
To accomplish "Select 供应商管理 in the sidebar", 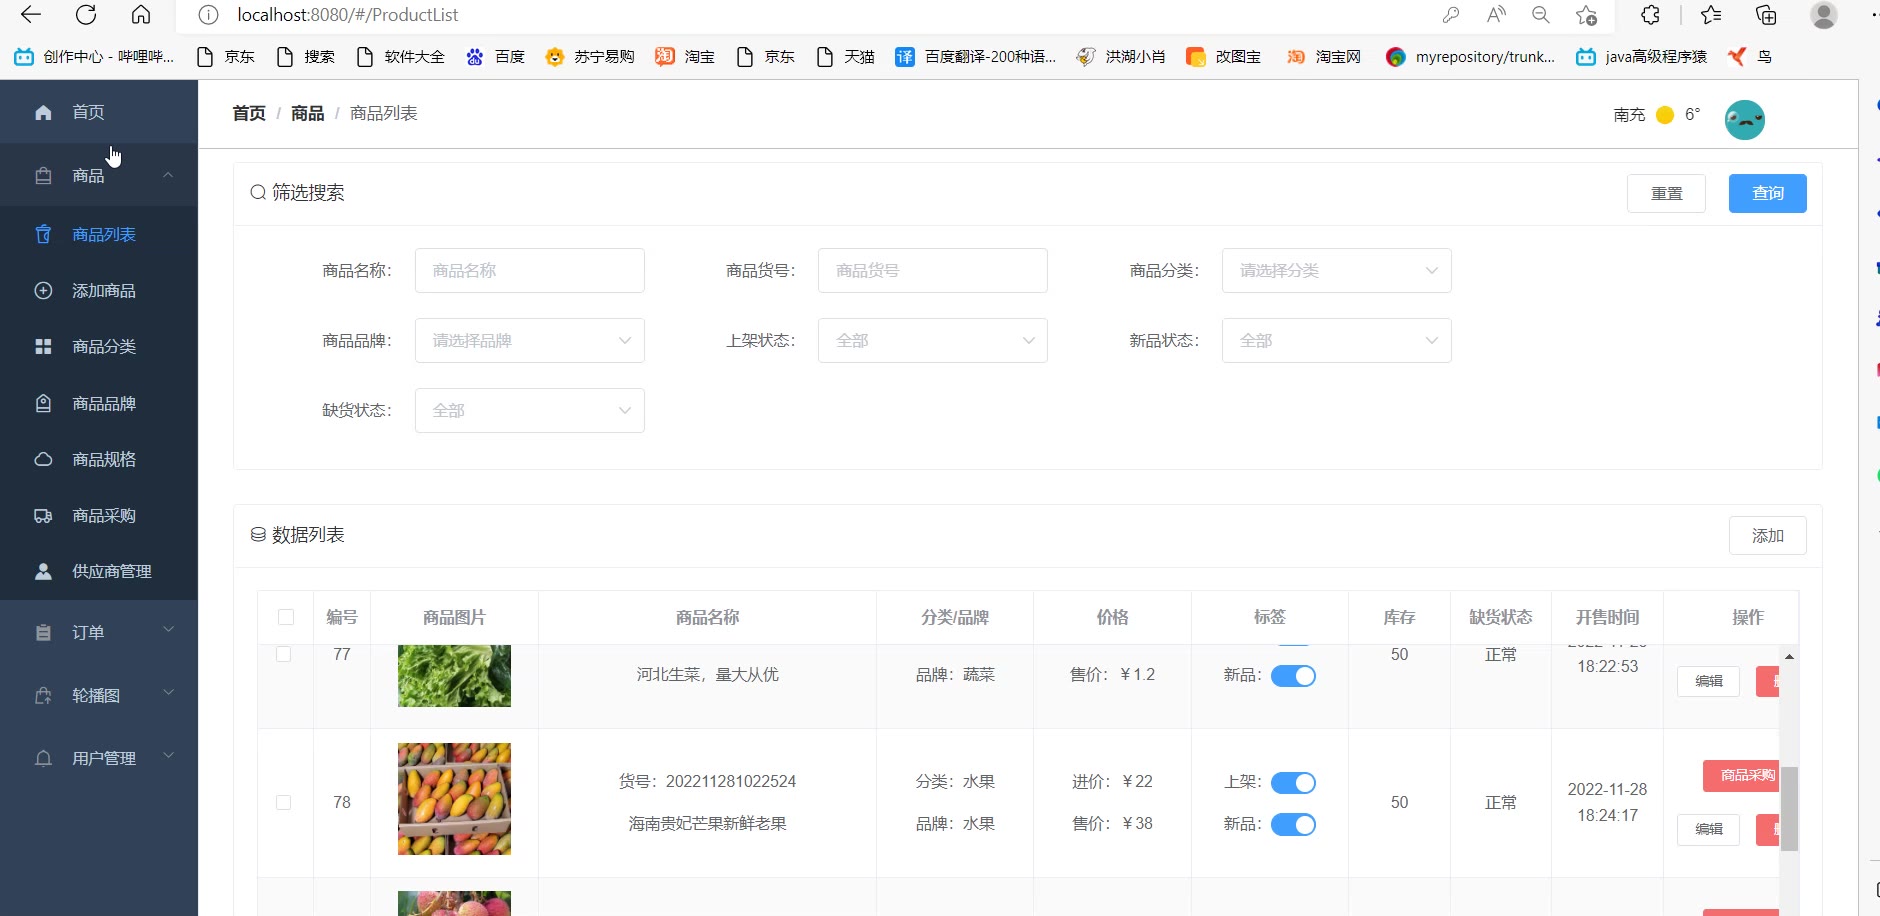I will (111, 571).
